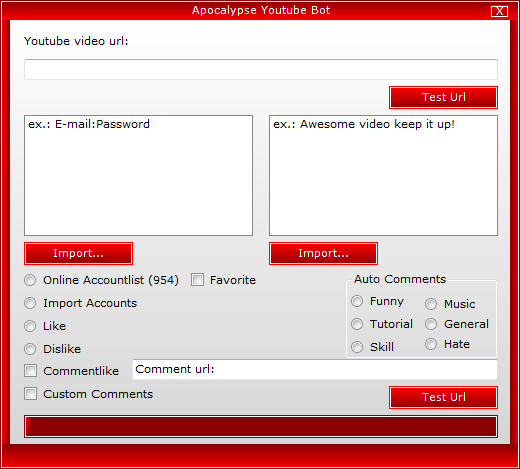520x469 pixels.
Task: Select the Dislike radio button
Action: pyautogui.click(x=30, y=349)
